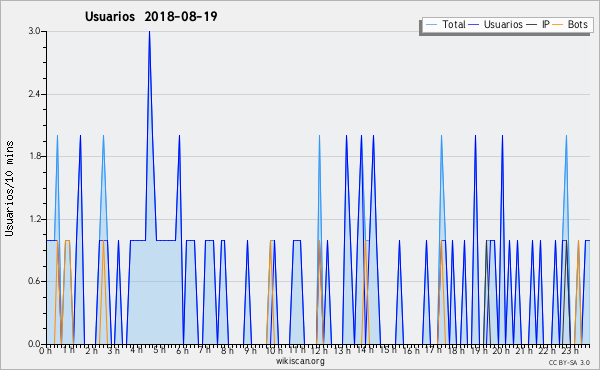600x370 pixels.
Task: Click the chart title Usuarios 2018-08-19
Action: coord(151,16)
